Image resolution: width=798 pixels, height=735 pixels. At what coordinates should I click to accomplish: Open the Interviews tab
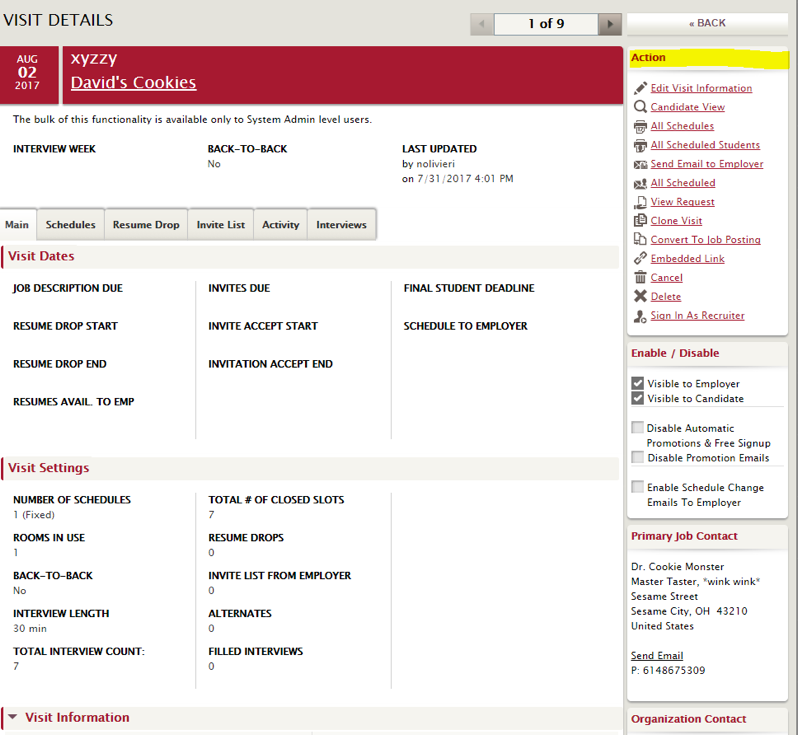click(341, 224)
